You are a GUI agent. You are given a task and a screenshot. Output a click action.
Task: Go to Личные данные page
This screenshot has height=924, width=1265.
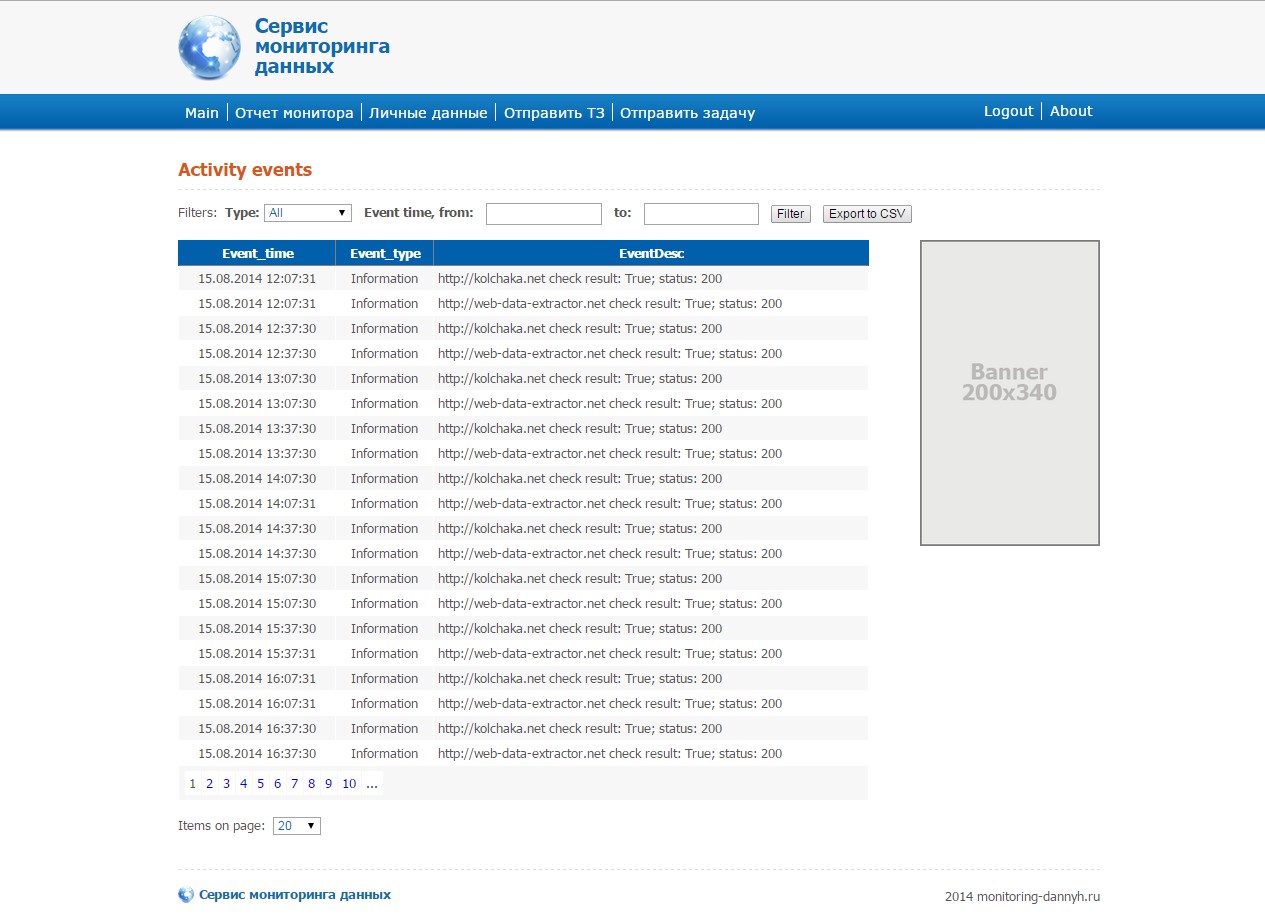[x=428, y=113]
